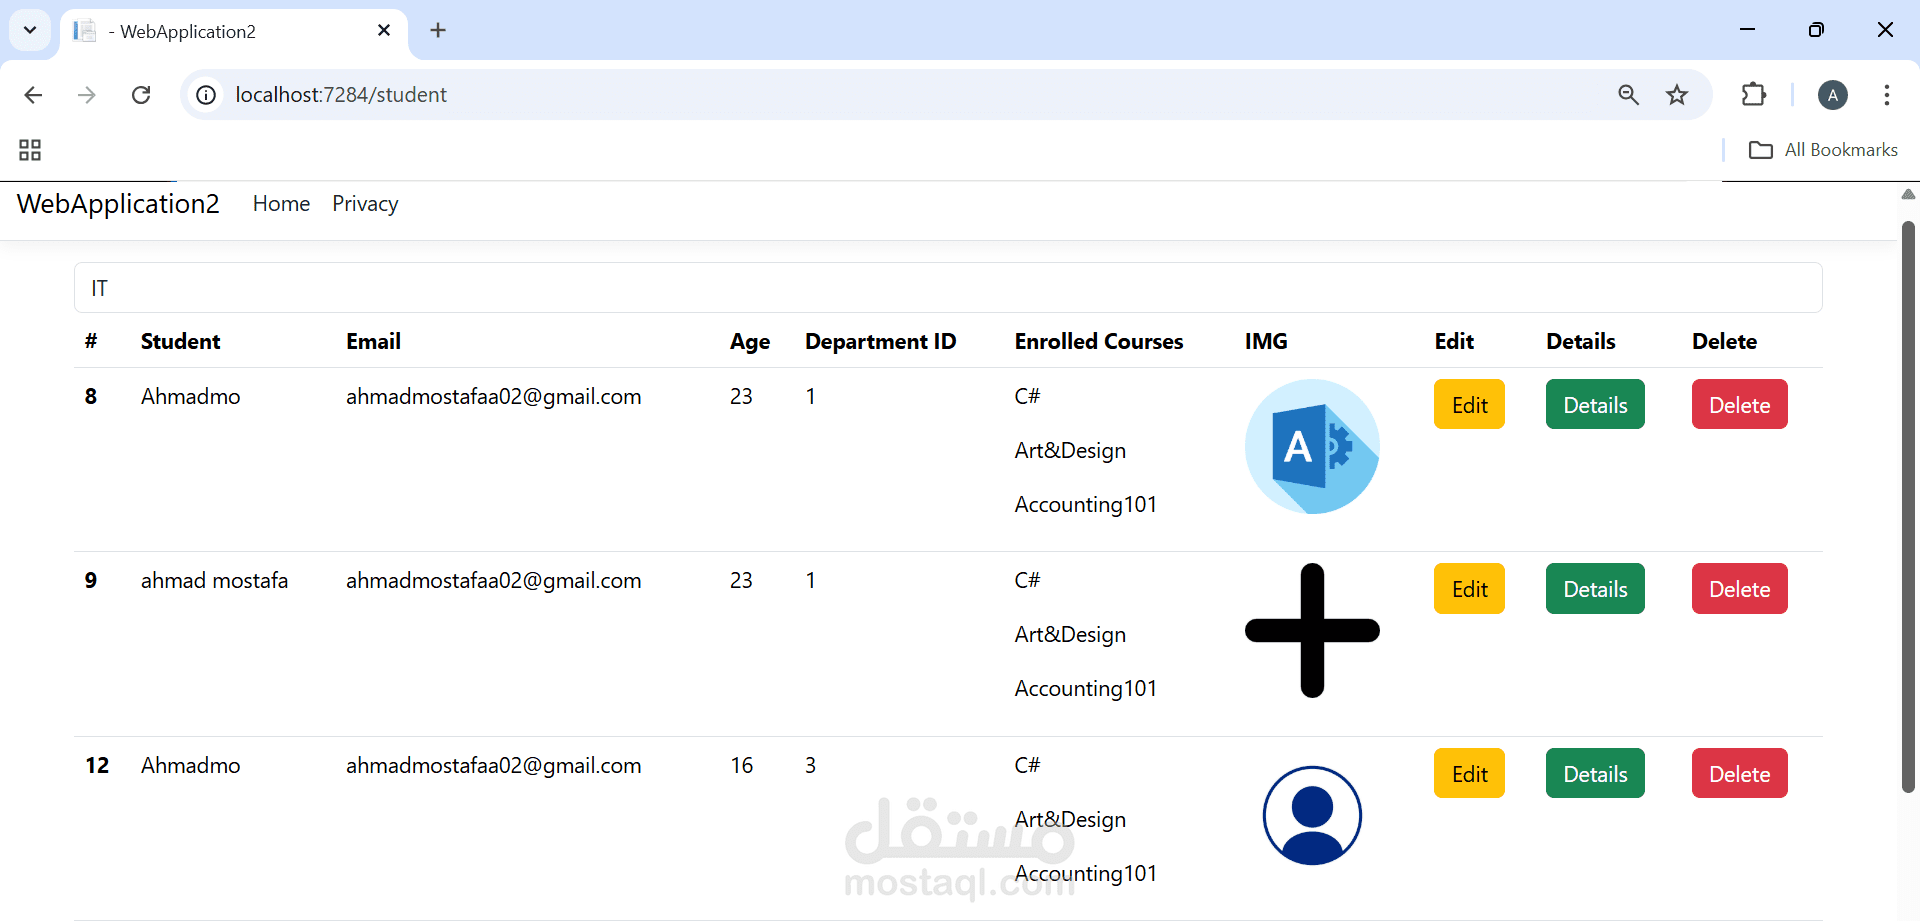Click the browser forward arrow
1920x921 pixels.
(x=87, y=95)
